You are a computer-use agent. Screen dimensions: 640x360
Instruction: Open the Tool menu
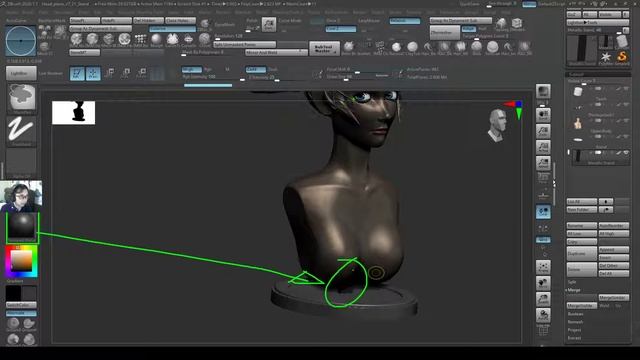coord(430,12)
